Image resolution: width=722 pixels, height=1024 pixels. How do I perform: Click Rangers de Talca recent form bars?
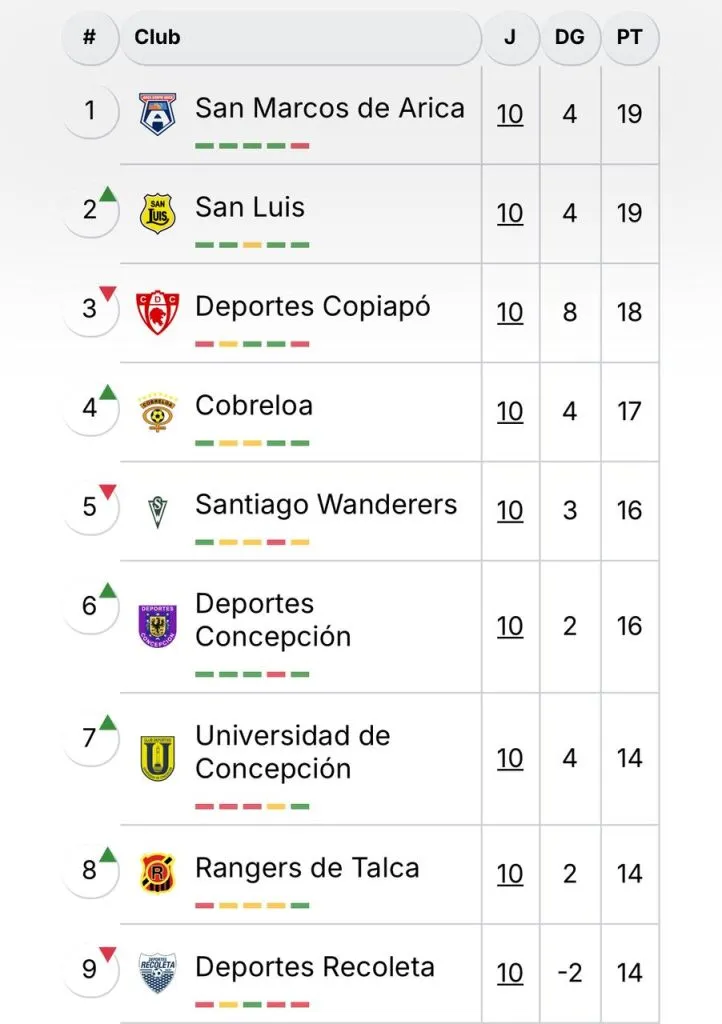(252, 905)
